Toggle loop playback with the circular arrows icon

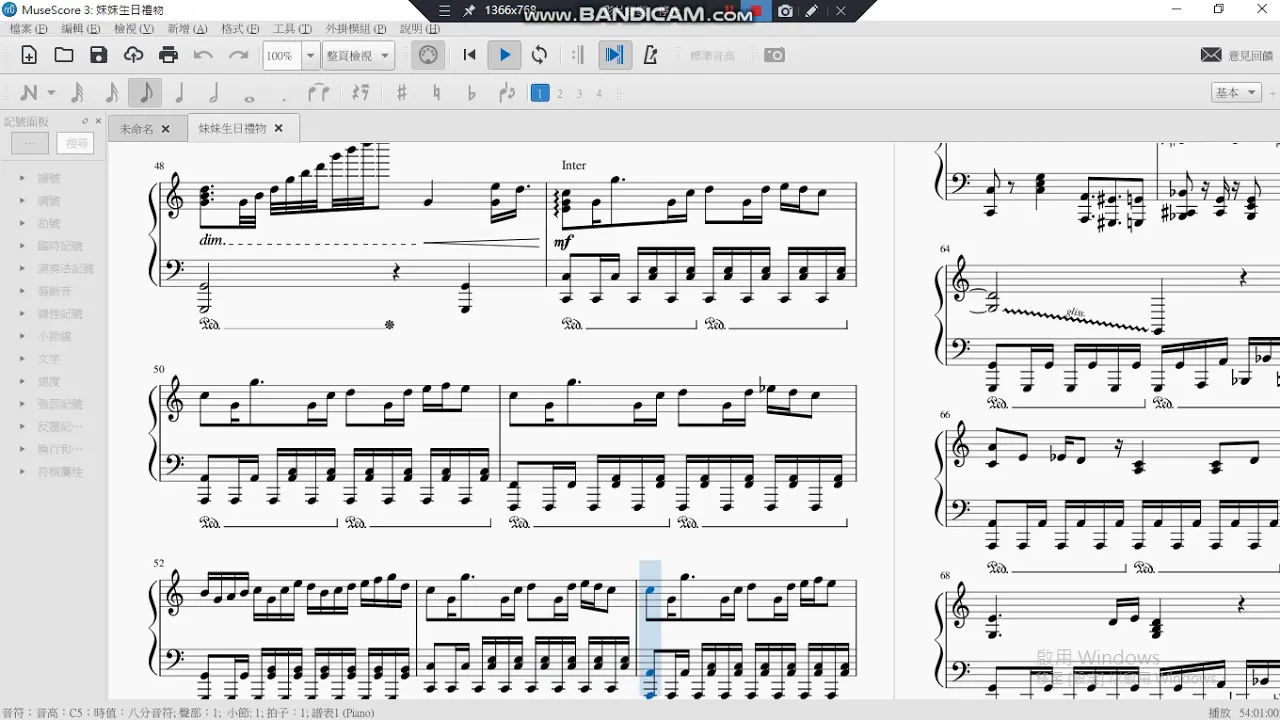pyautogui.click(x=540, y=55)
